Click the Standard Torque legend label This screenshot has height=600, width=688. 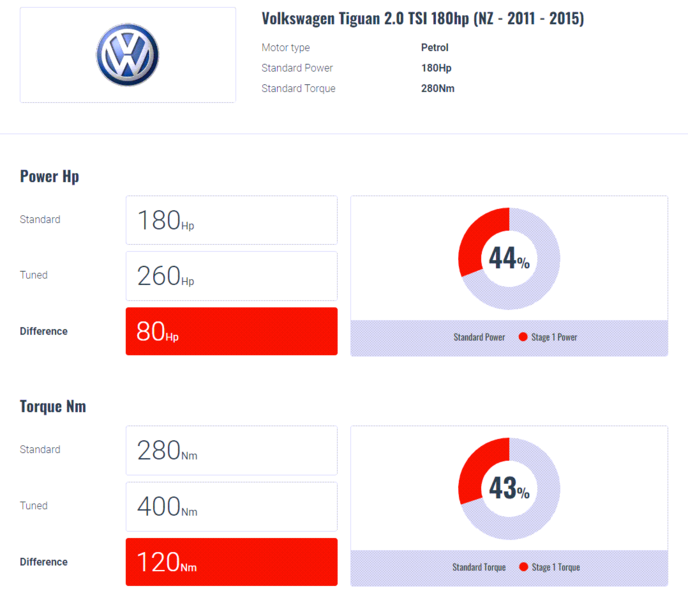(x=479, y=567)
